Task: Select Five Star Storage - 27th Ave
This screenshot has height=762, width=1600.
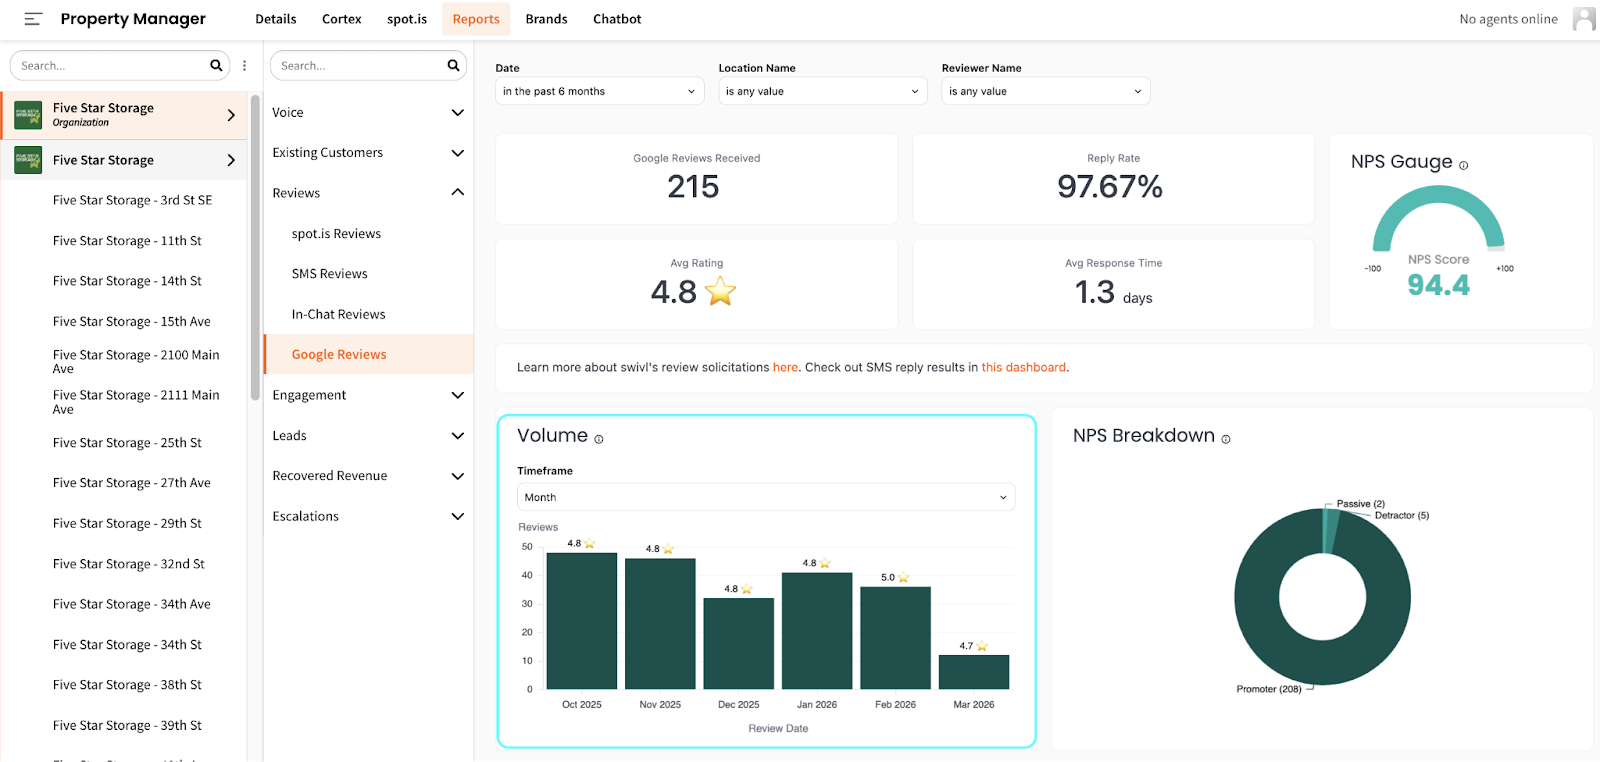Action: pyautogui.click(x=132, y=483)
